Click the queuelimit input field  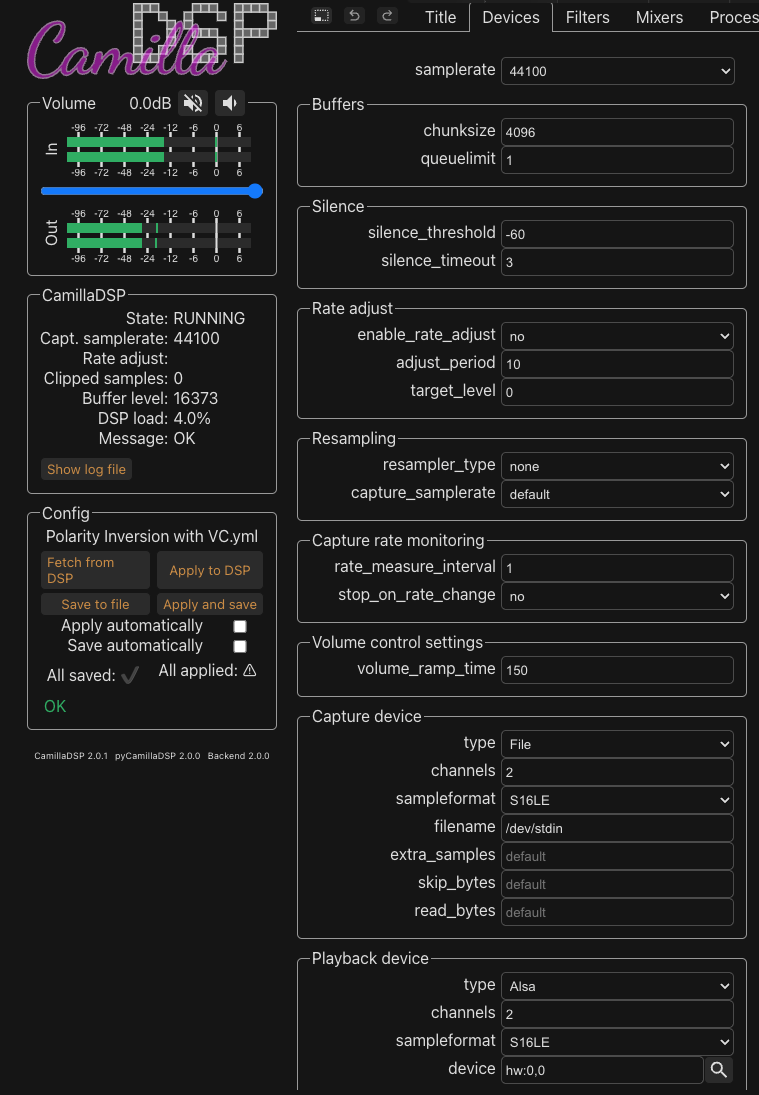point(617,159)
